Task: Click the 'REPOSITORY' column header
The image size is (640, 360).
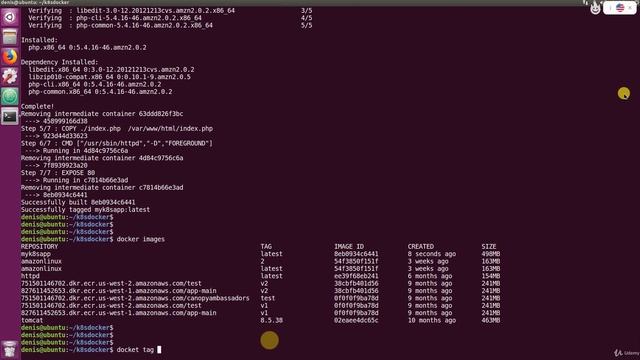Action: coord(39,247)
